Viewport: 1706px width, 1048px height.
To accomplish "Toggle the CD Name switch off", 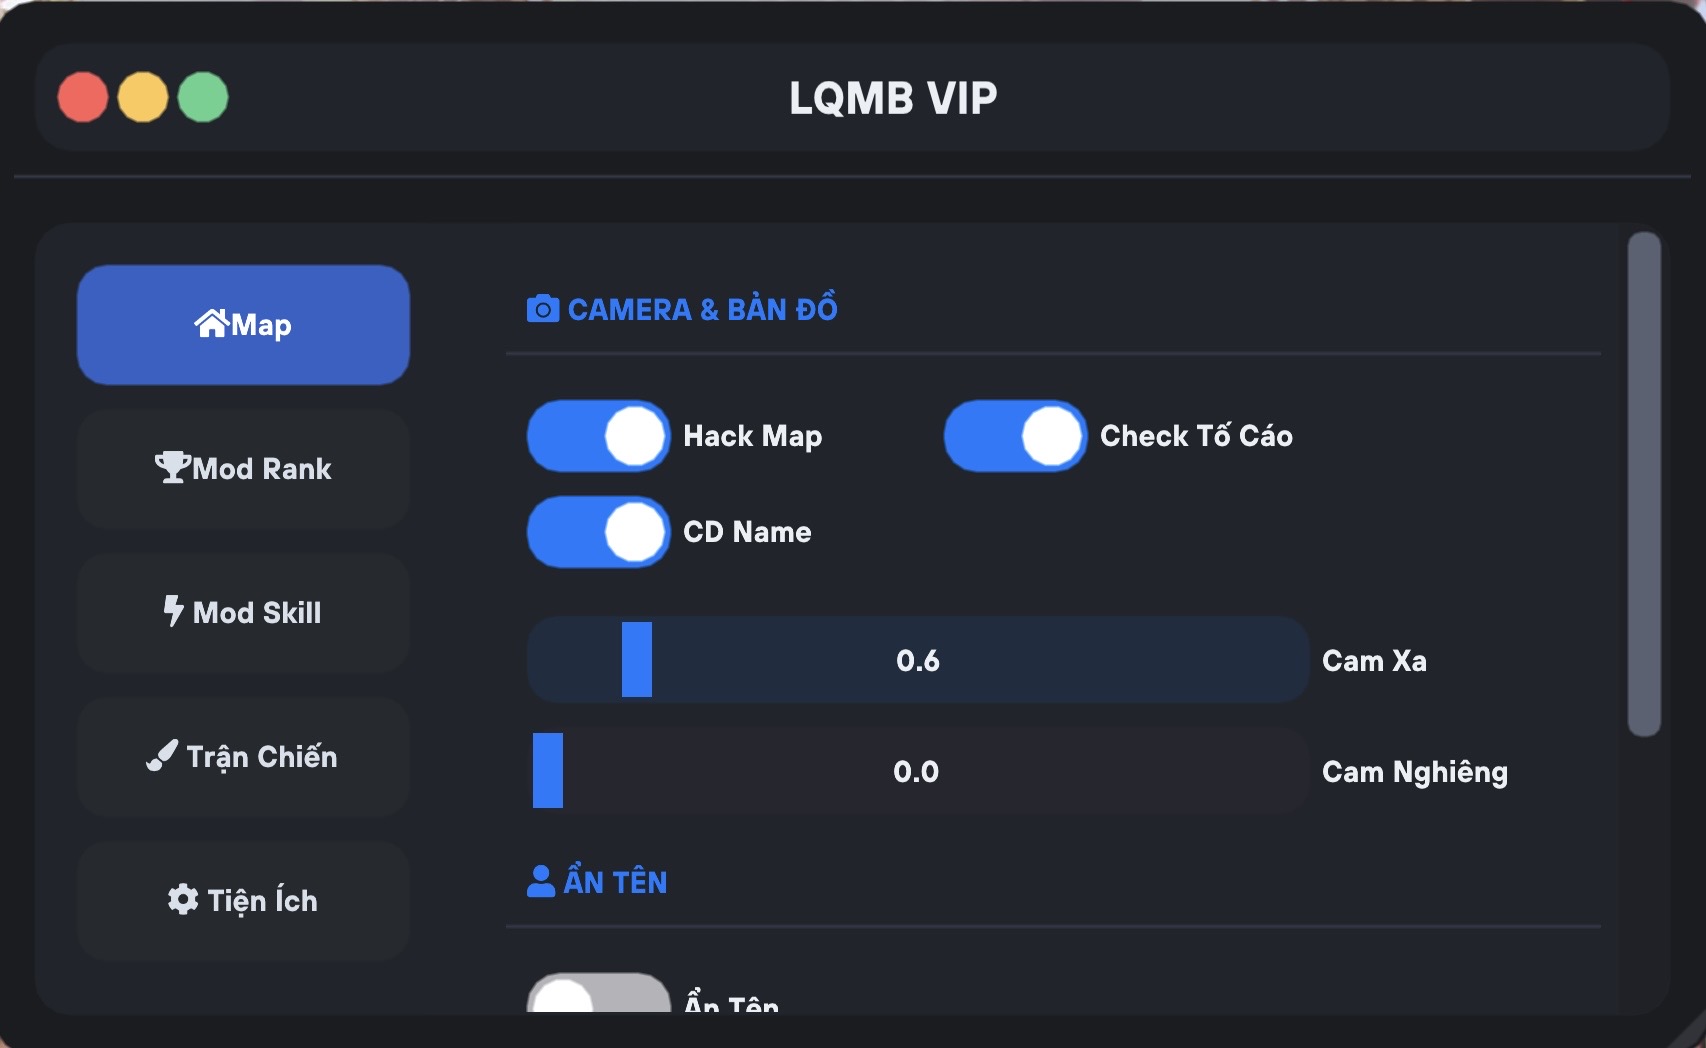I will [x=598, y=532].
